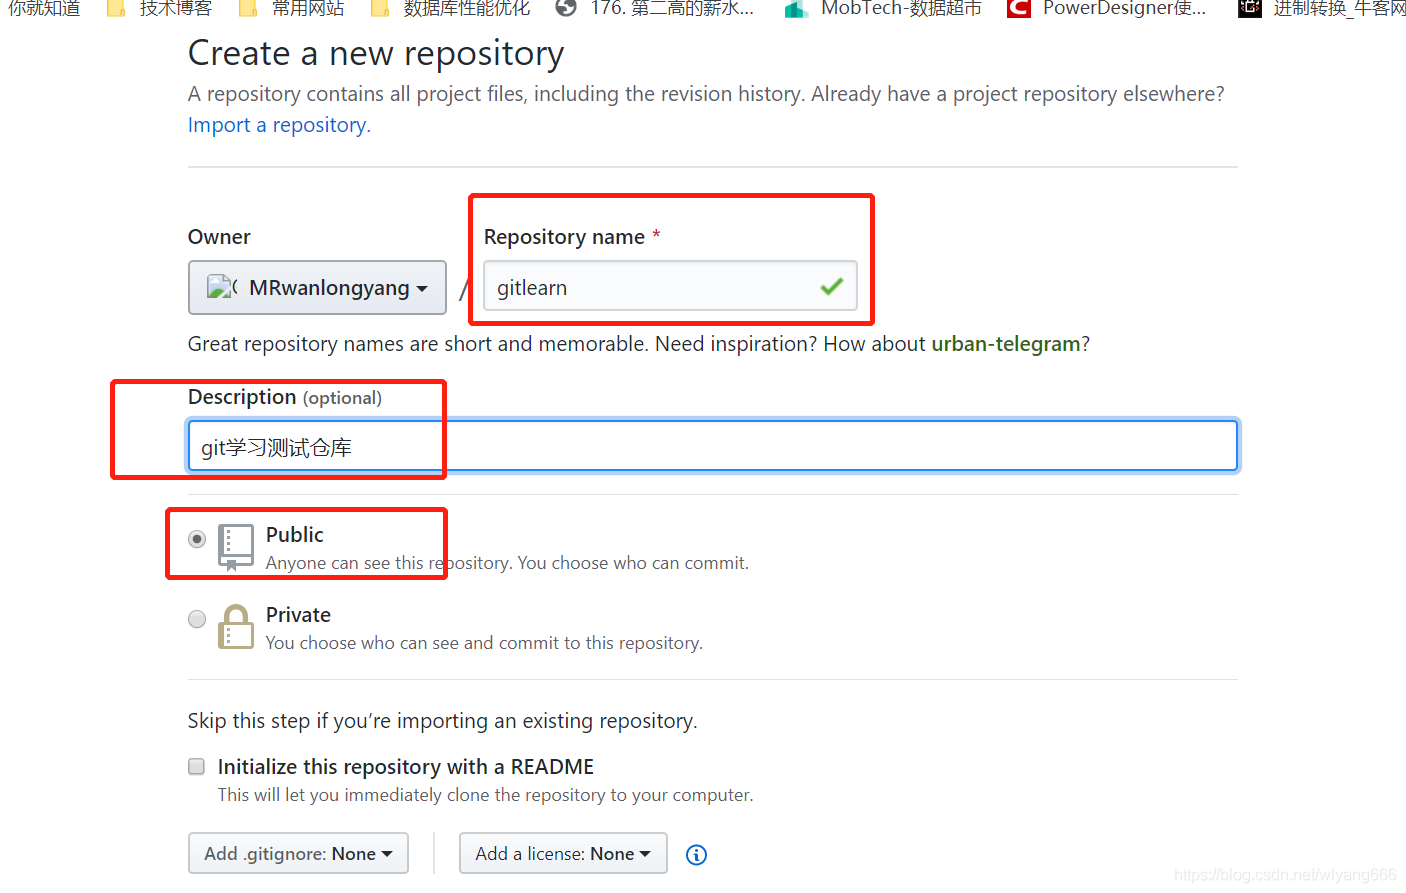Open the Owner dropdown MRwanlongyang
The width and height of the screenshot is (1406, 893).
click(x=317, y=288)
